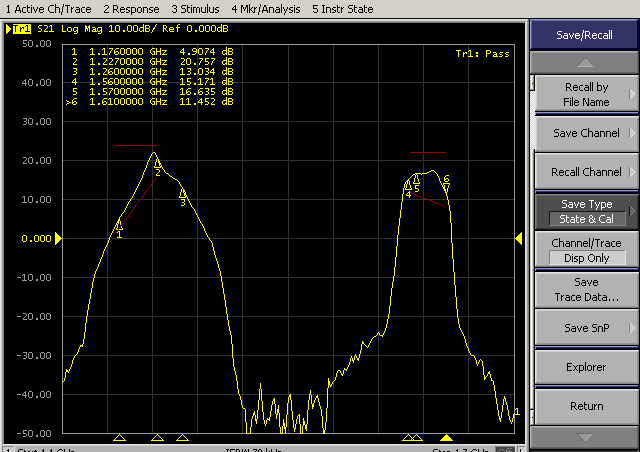
Task: Open the Mkr/Analysis menu
Action: coord(265,8)
